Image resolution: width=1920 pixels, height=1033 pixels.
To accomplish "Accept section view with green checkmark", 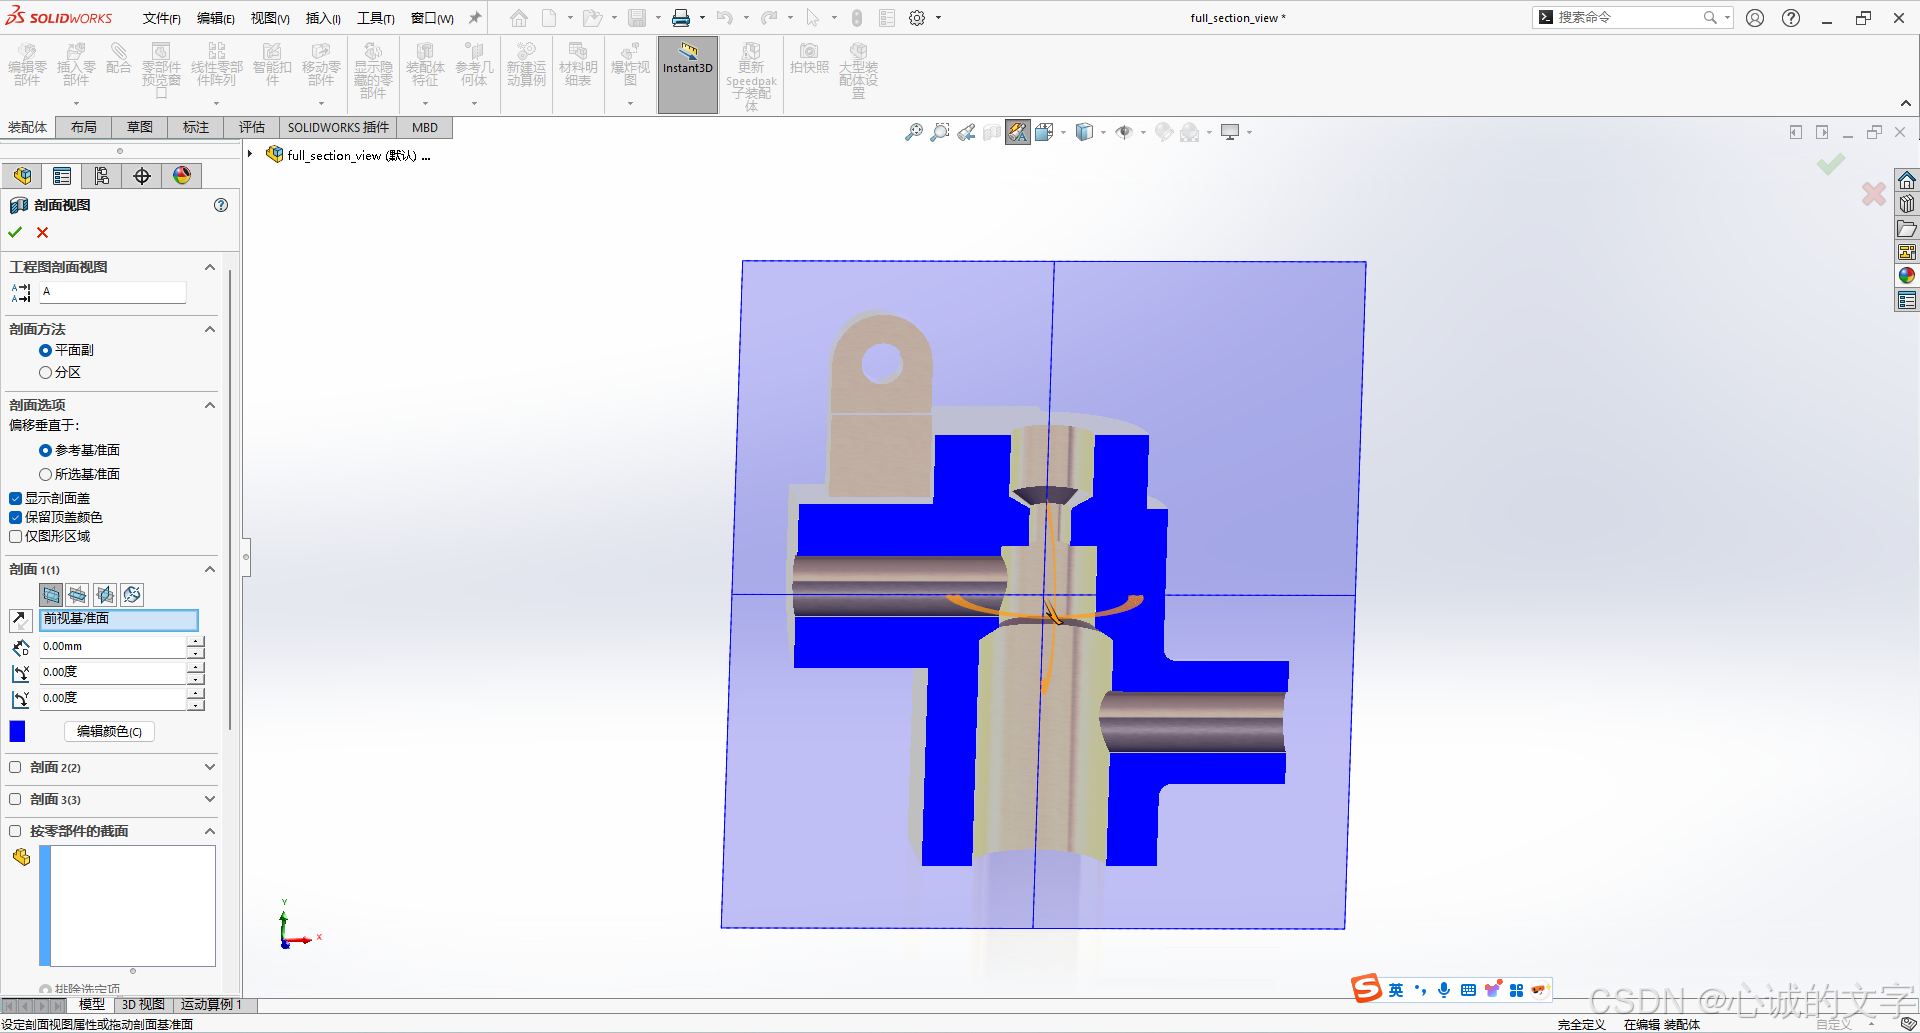I will pos(15,232).
